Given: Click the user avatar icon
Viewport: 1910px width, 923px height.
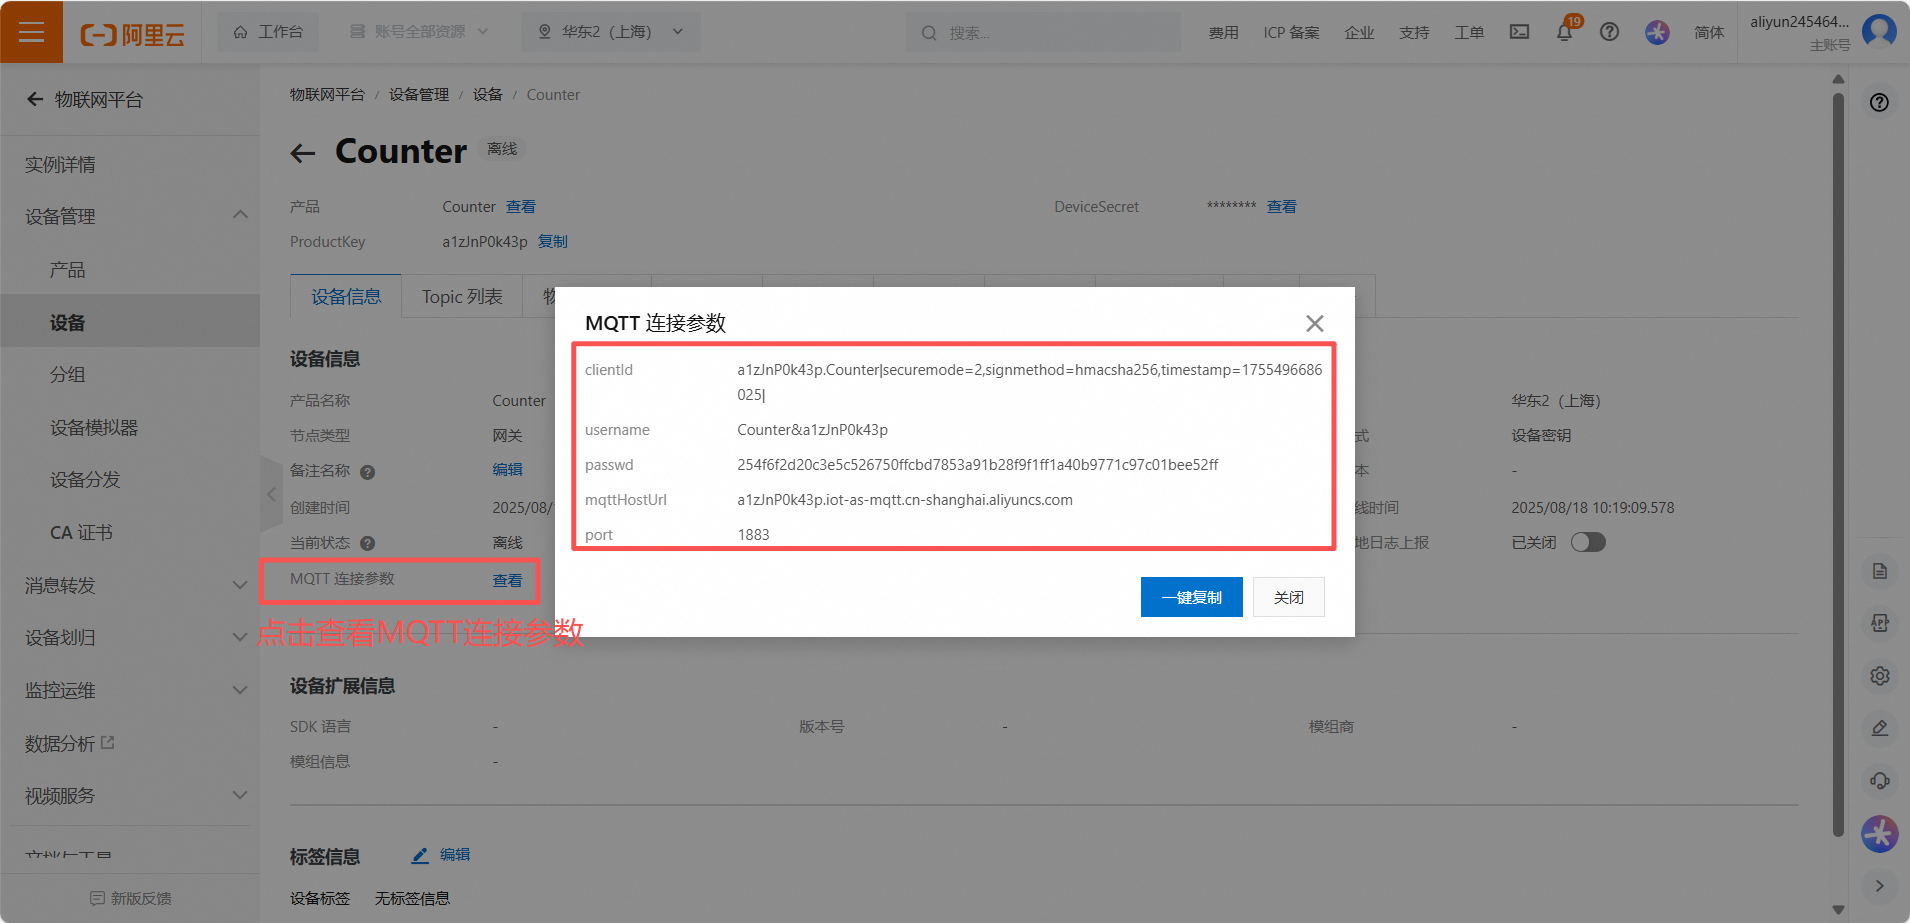Looking at the screenshot, I should (x=1879, y=31).
